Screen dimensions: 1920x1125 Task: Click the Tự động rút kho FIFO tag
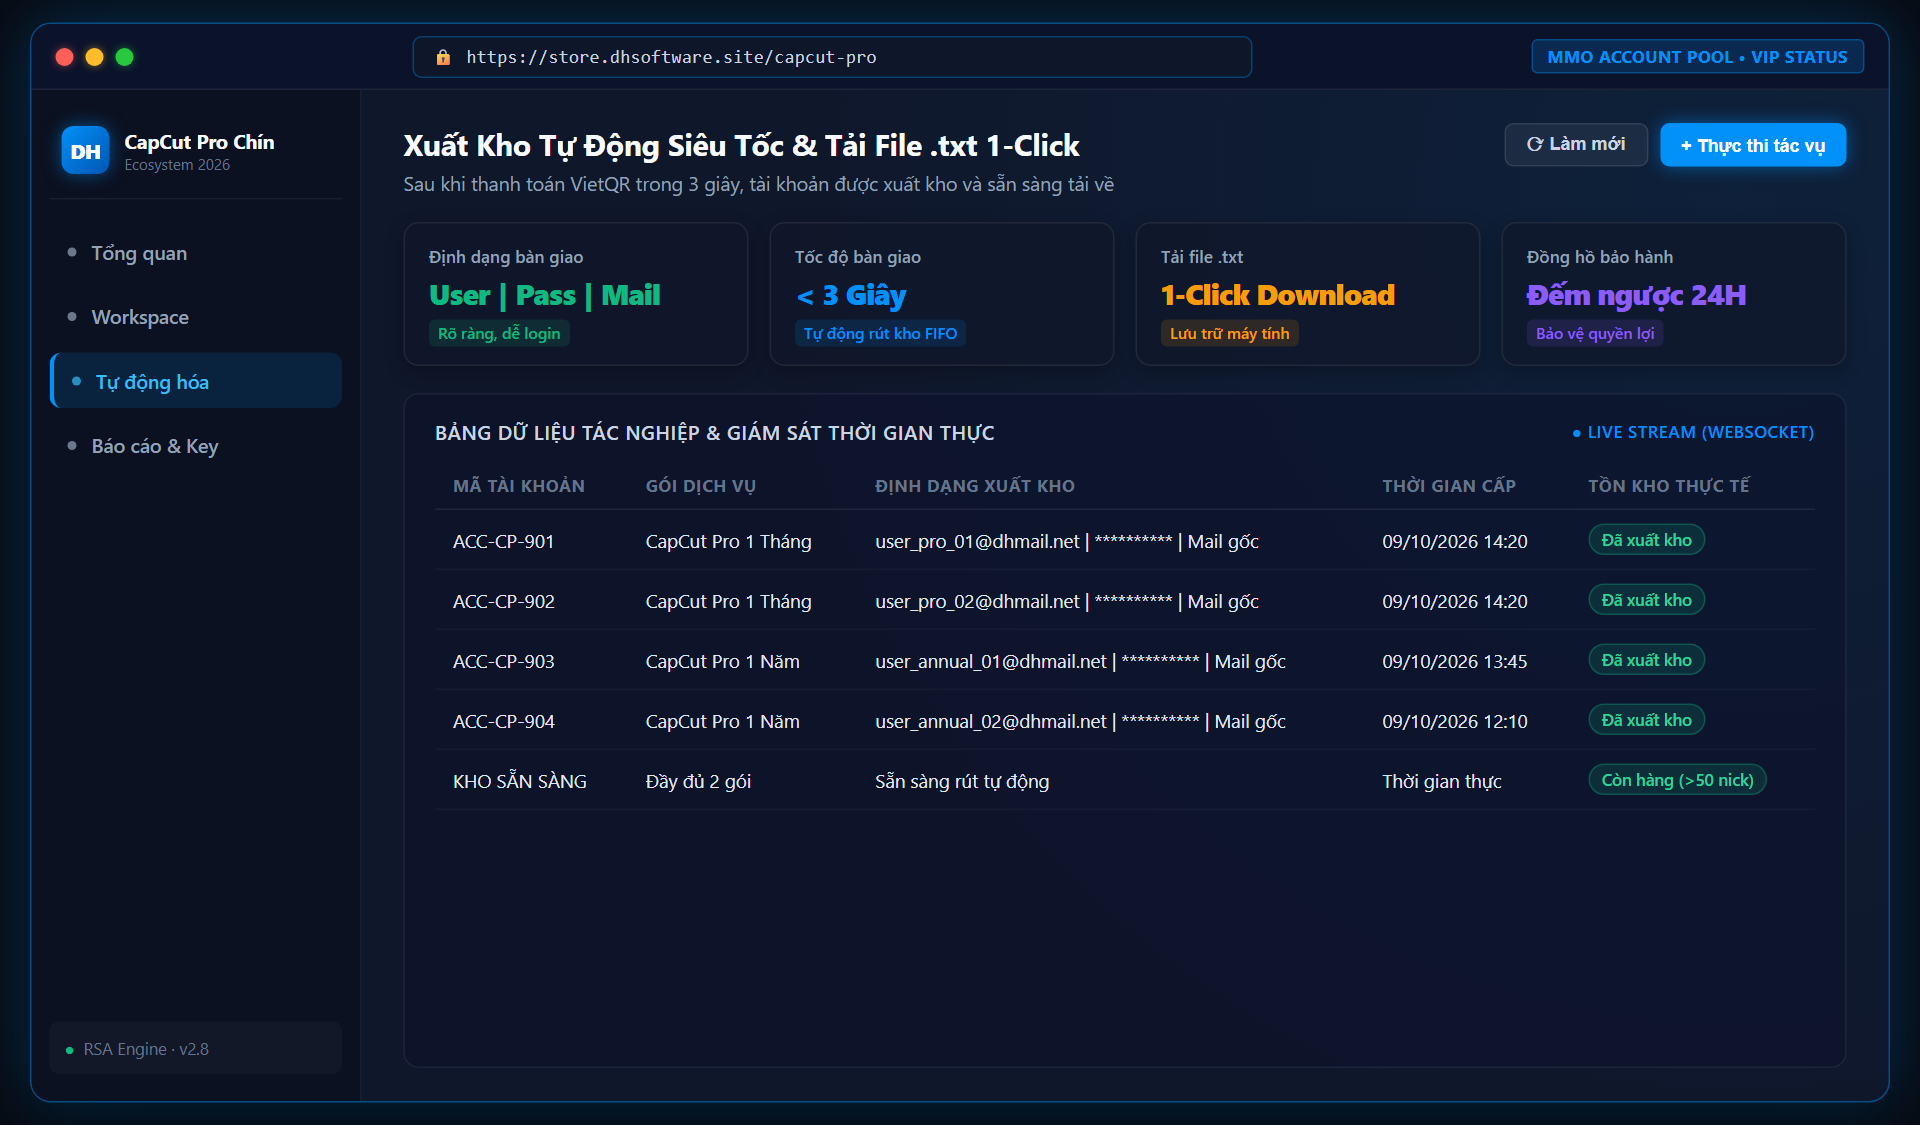(880, 334)
